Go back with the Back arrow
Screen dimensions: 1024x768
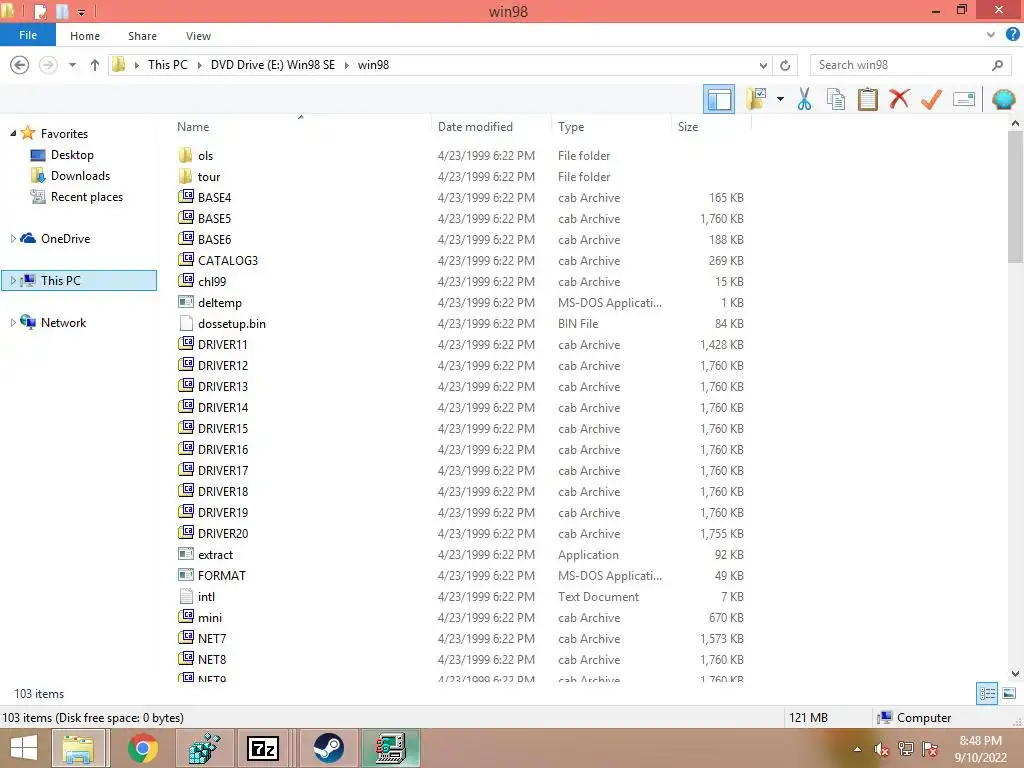20,65
